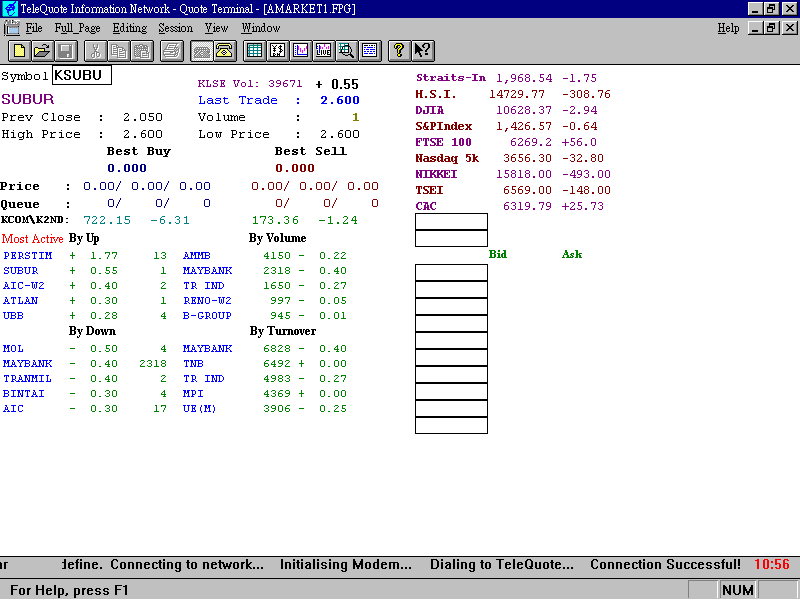Click the CAC index label
The image size is (800, 600).
[x=426, y=206]
